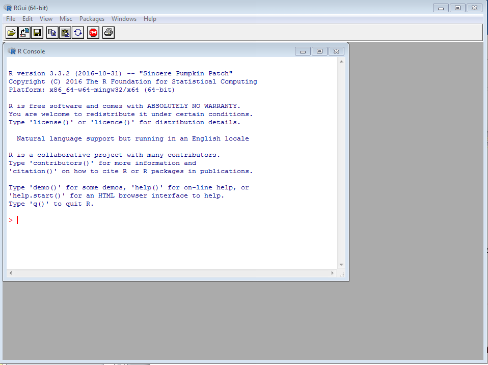Viewport: 488px width, 365px height.
Task: Click the console horizontal scrollbar left arrow
Action: click(x=11, y=273)
